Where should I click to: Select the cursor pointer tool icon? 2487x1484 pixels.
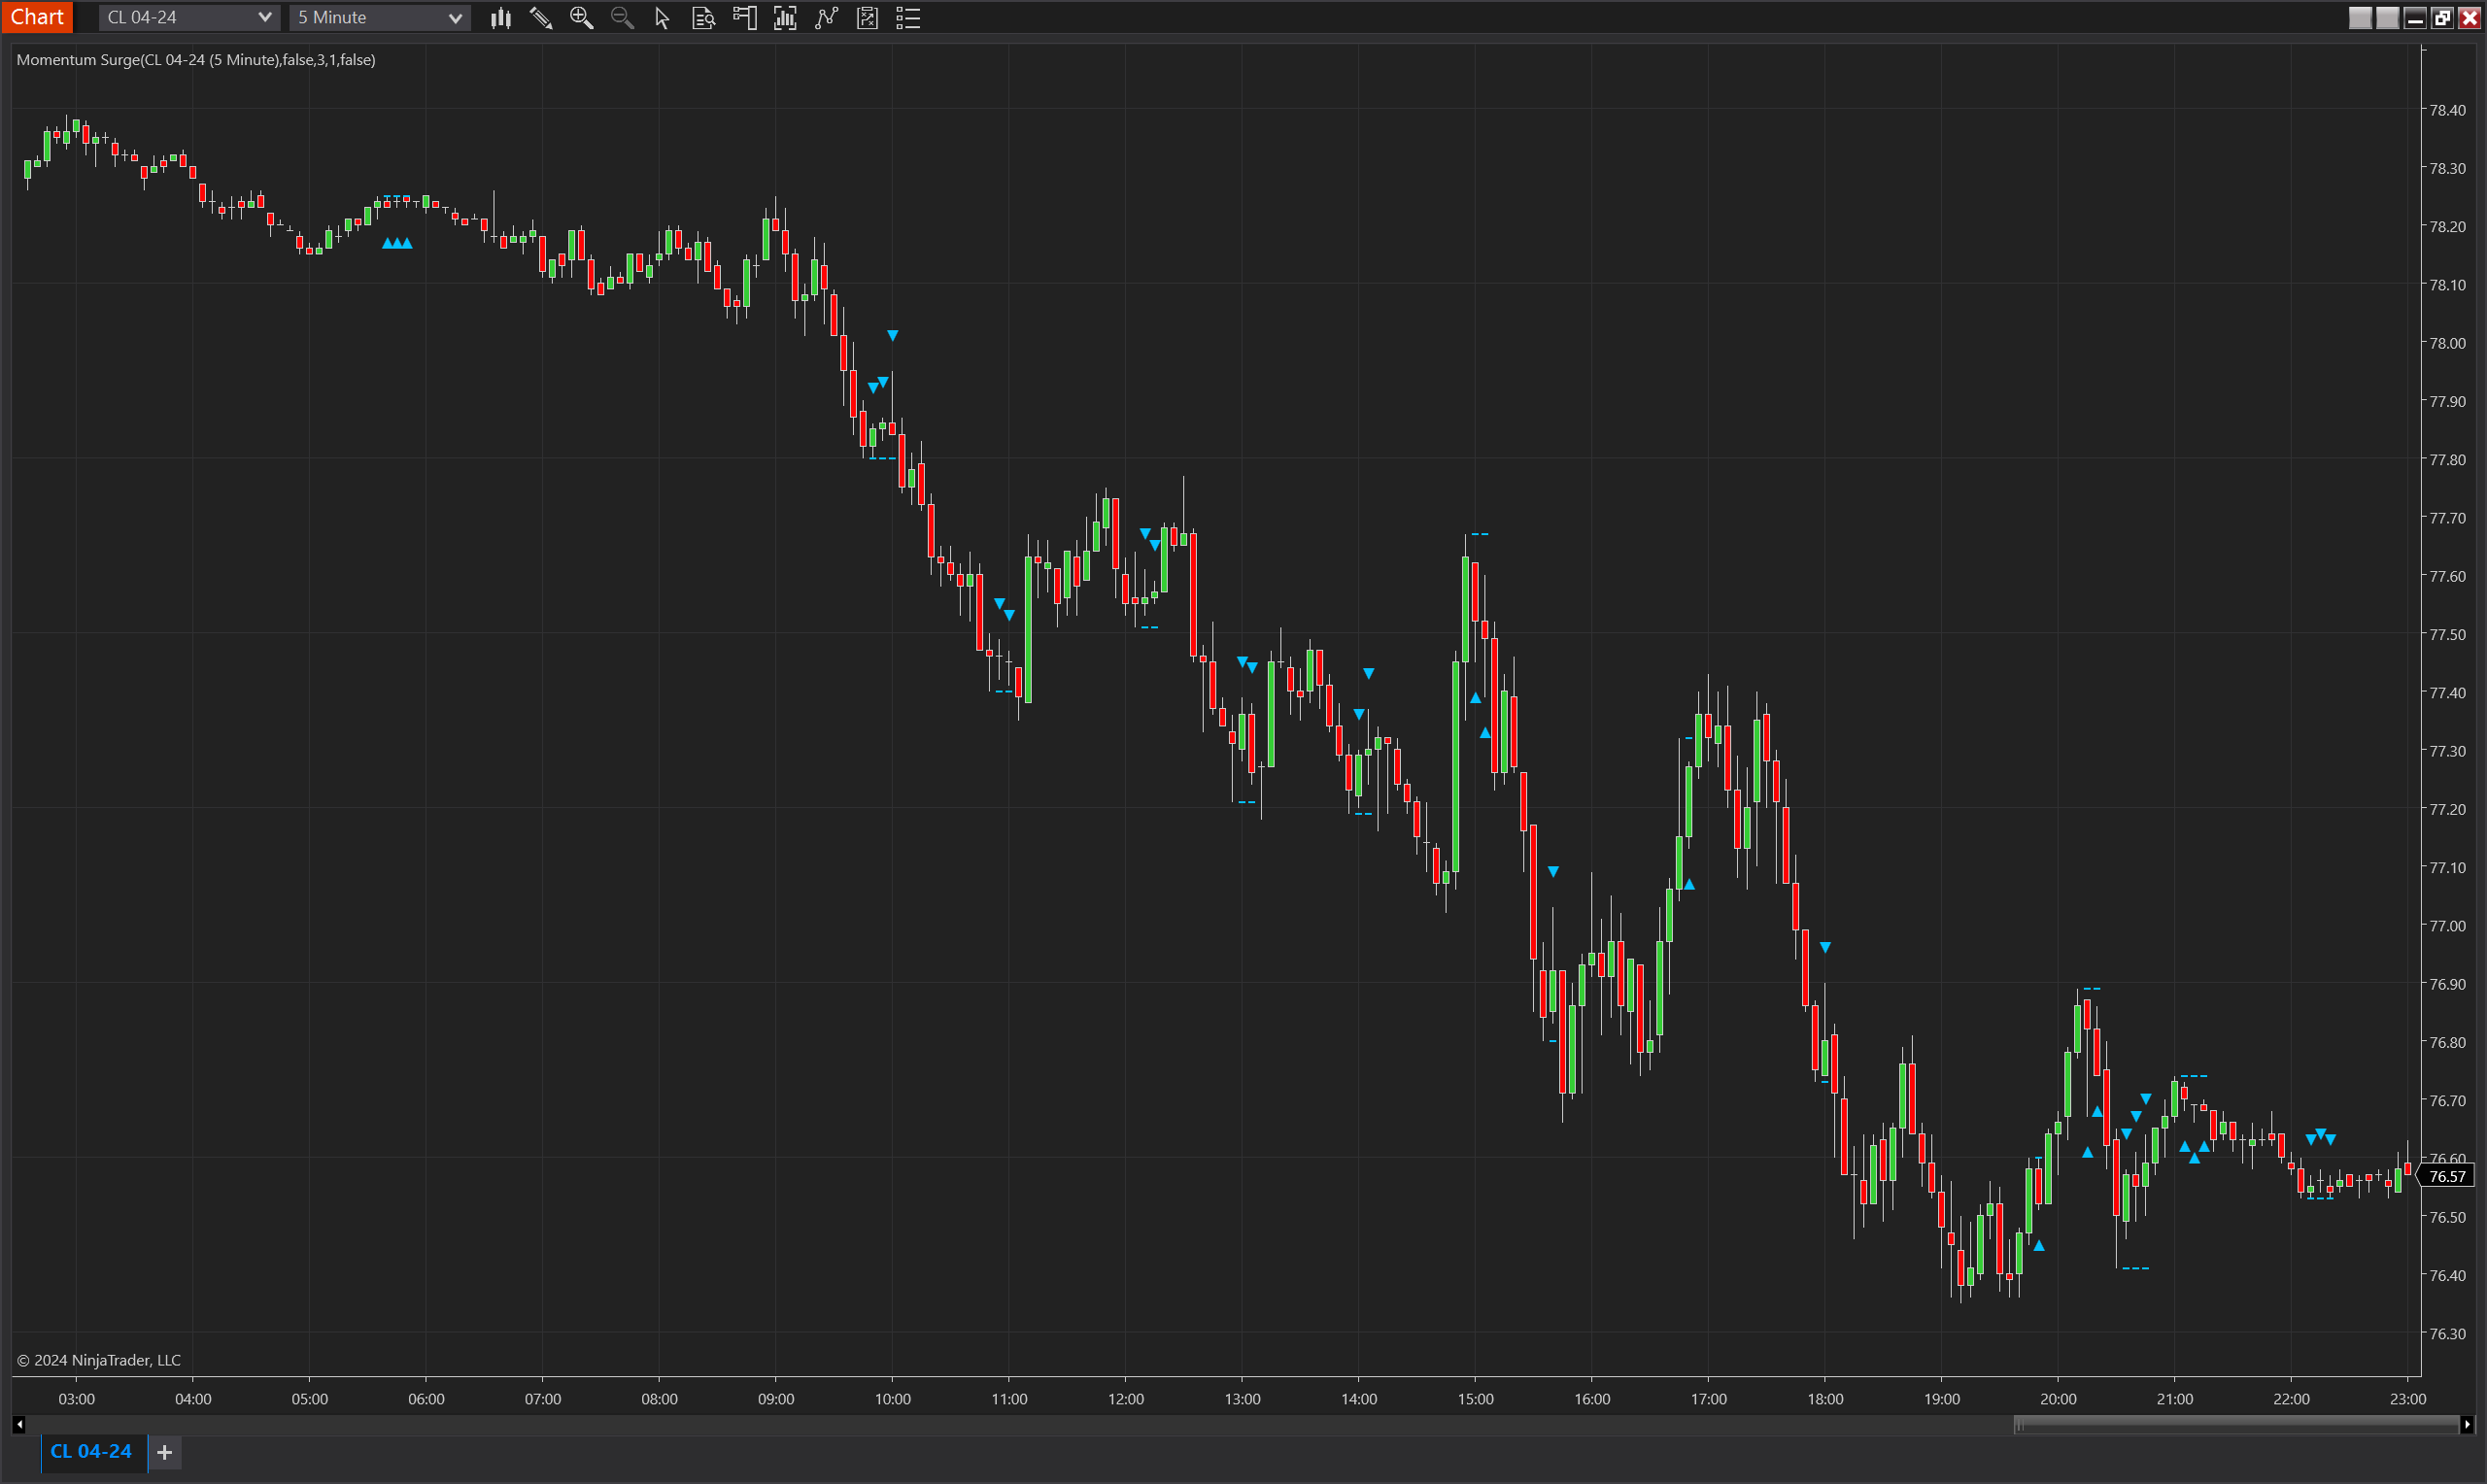(x=662, y=17)
